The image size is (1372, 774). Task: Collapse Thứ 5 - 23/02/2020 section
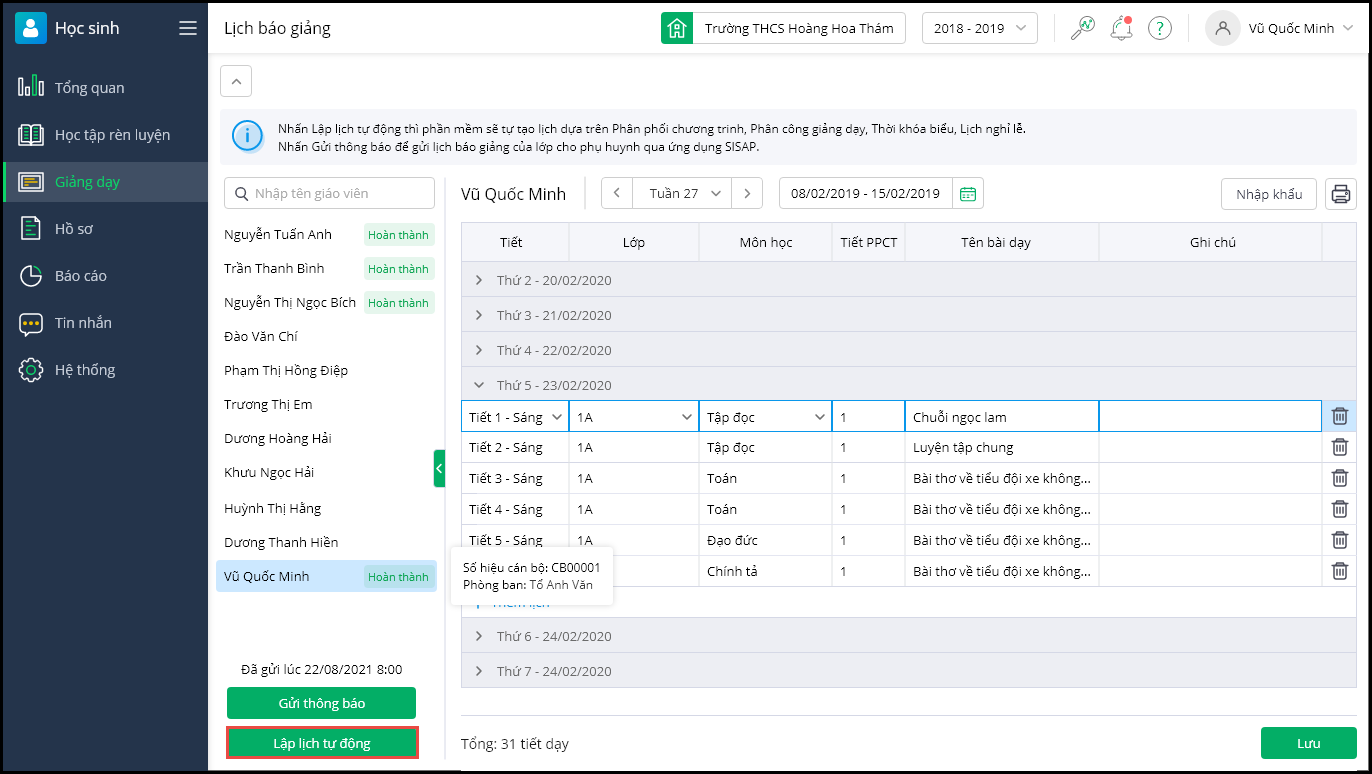tap(479, 385)
